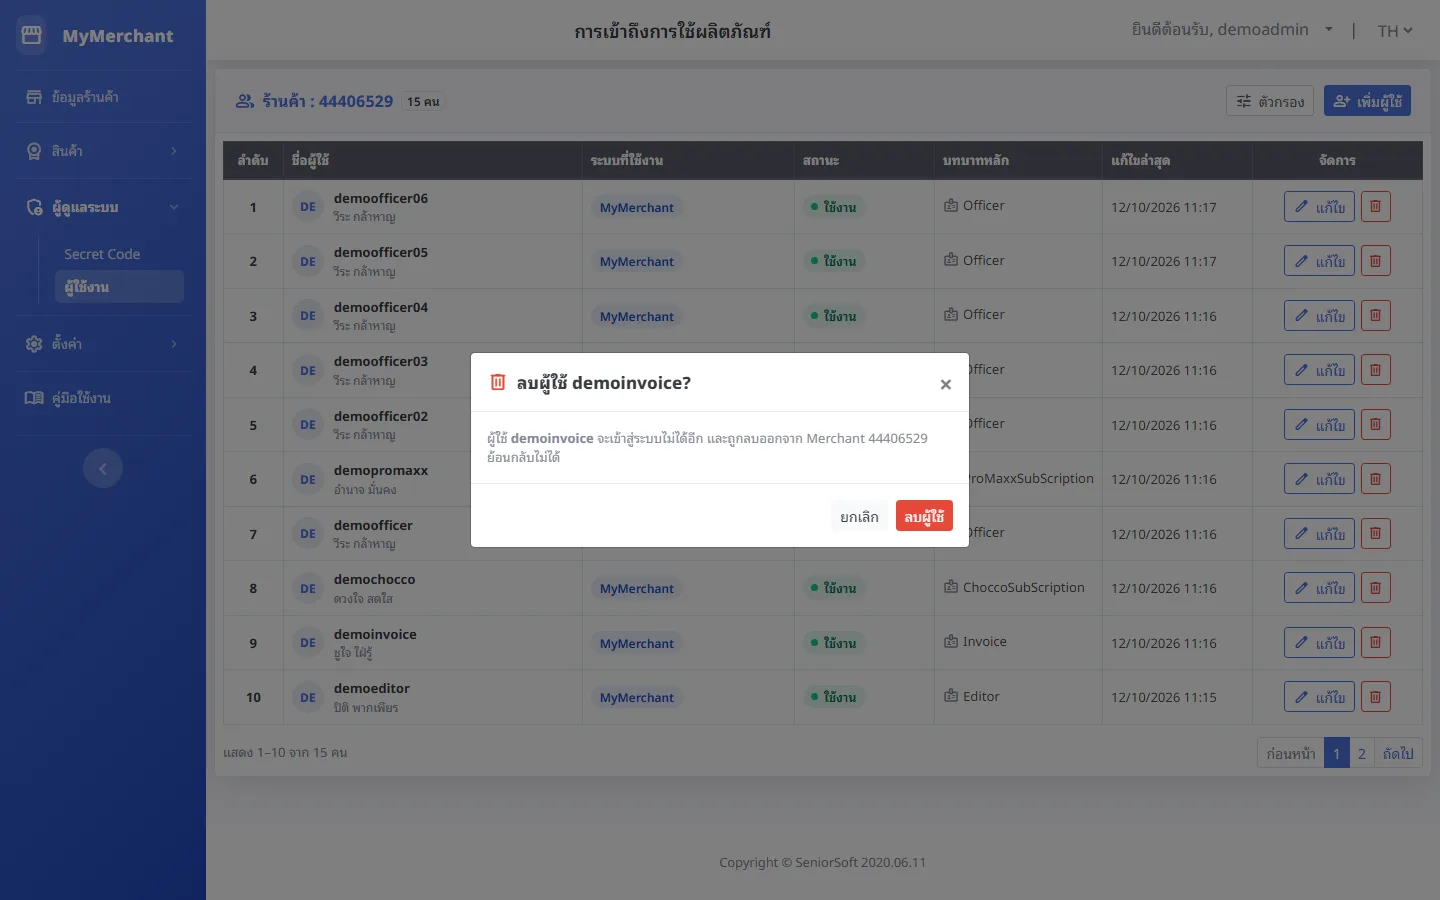Screen dimensions: 1440x900
Task: Select current page 1 in pagination
Action: (1336, 753)
